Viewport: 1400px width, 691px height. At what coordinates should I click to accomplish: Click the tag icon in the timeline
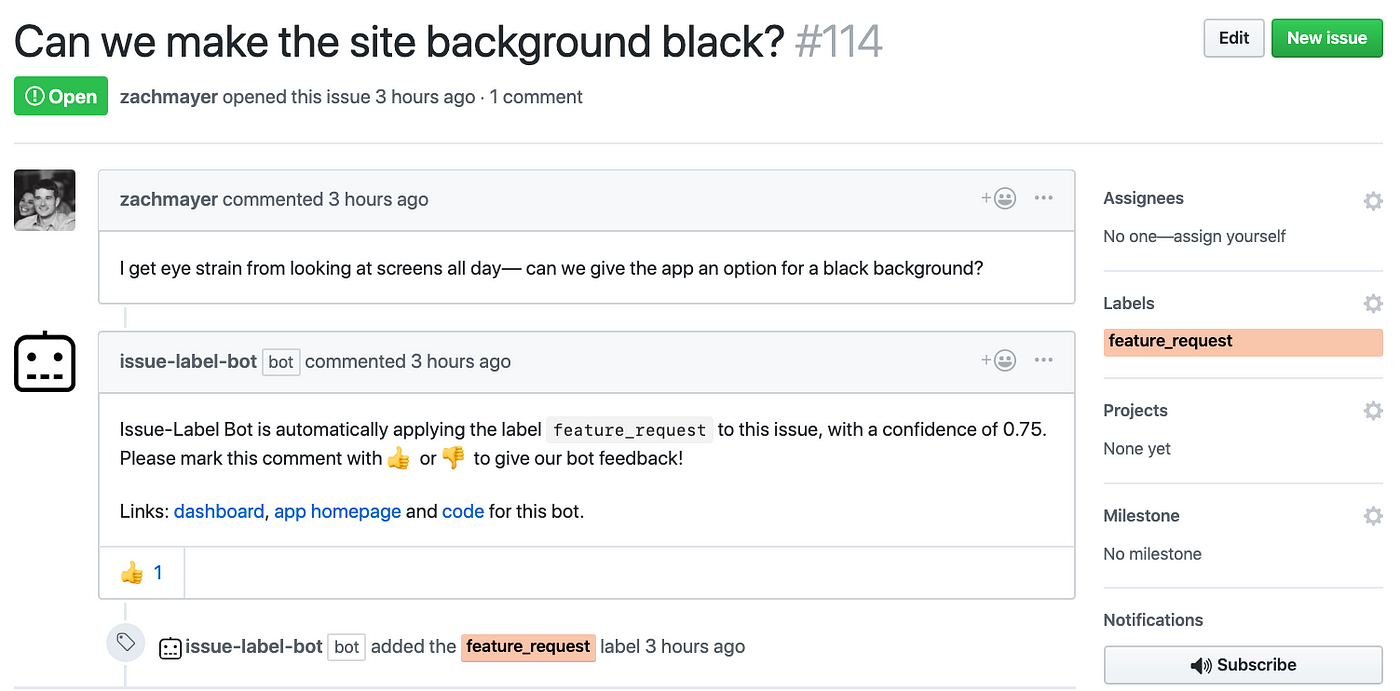pos(126,642)
